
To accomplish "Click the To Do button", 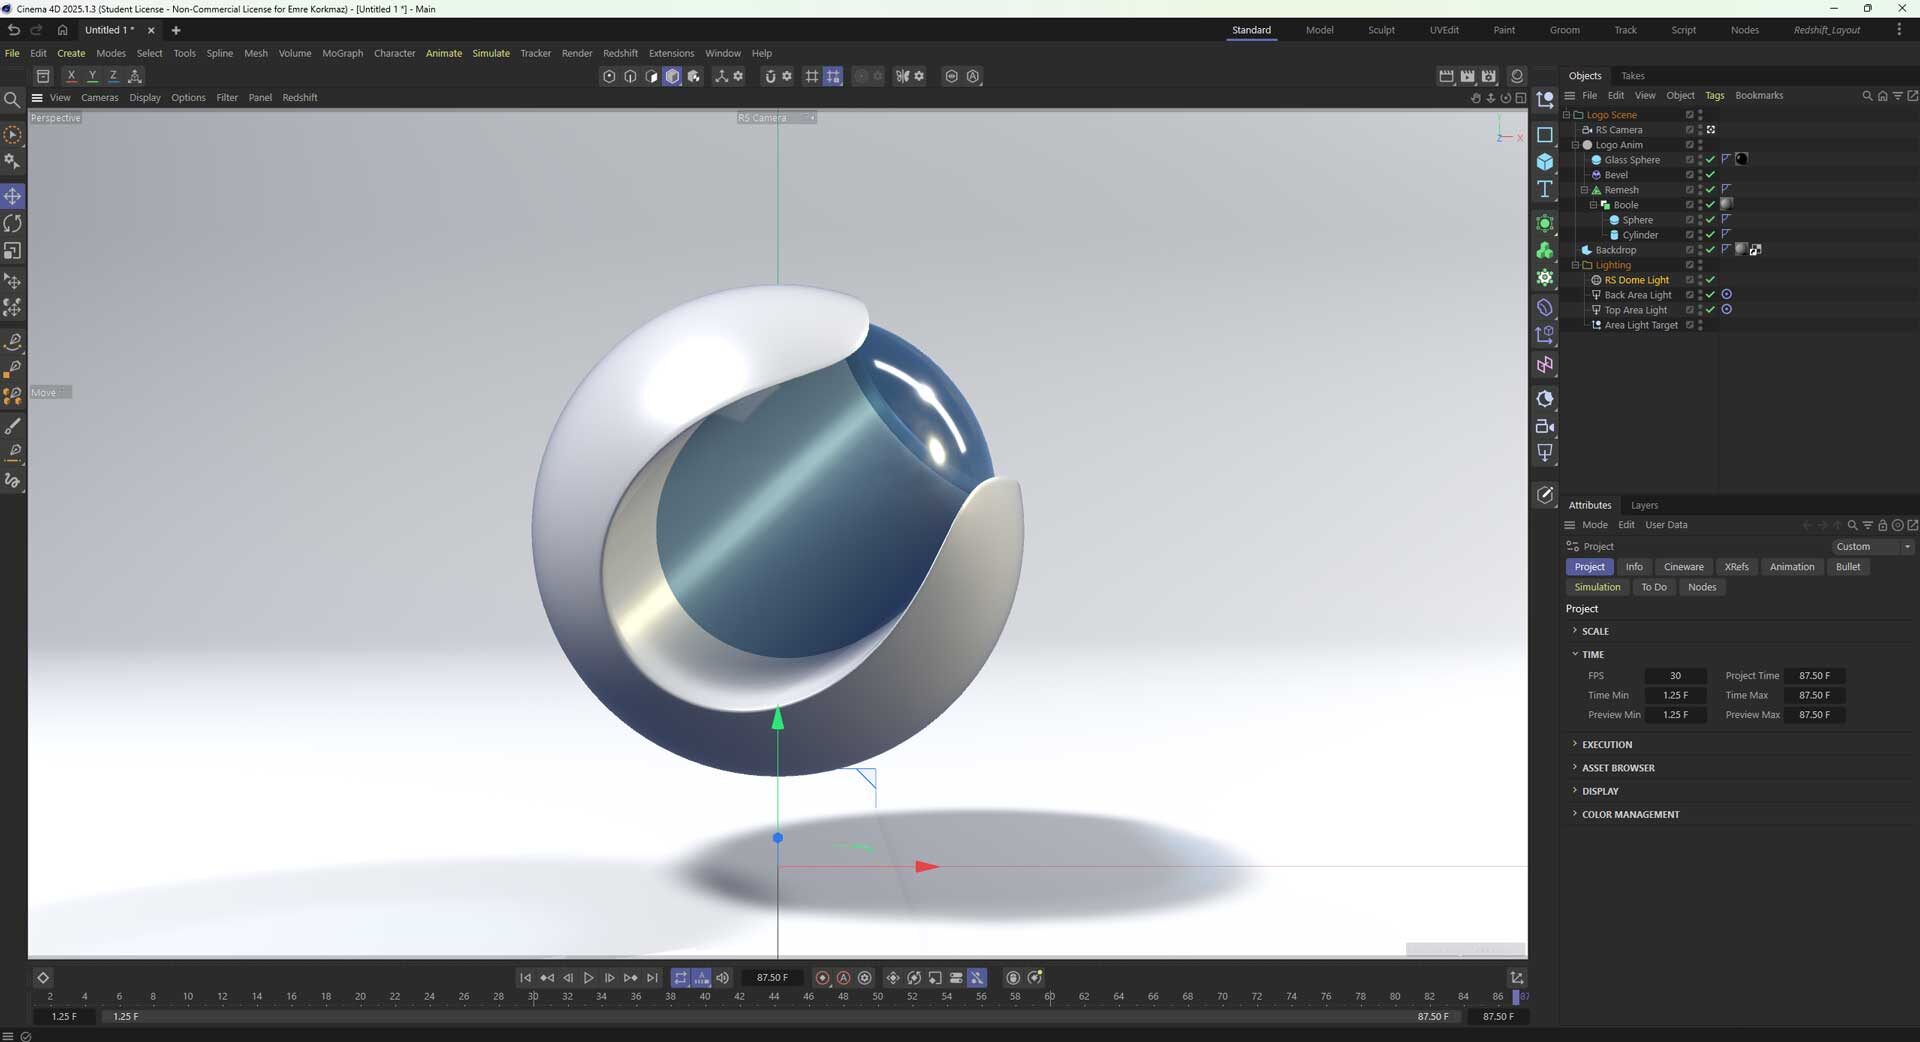I will pyautogui.click(x=1653, y=587).
